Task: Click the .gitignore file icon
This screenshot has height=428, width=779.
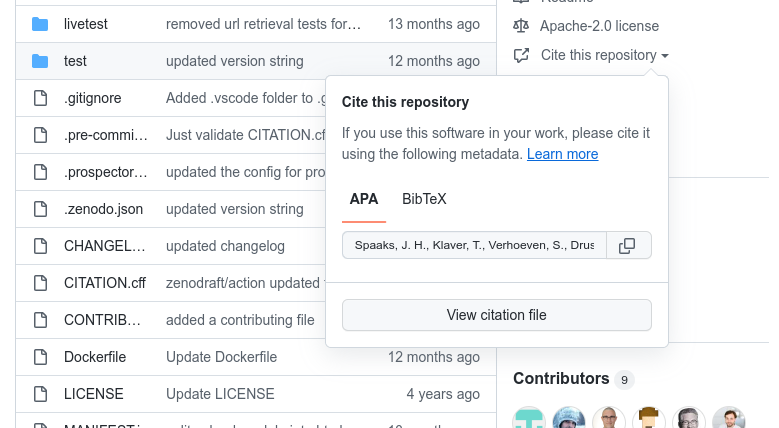Action: click(x=40, y=98)
